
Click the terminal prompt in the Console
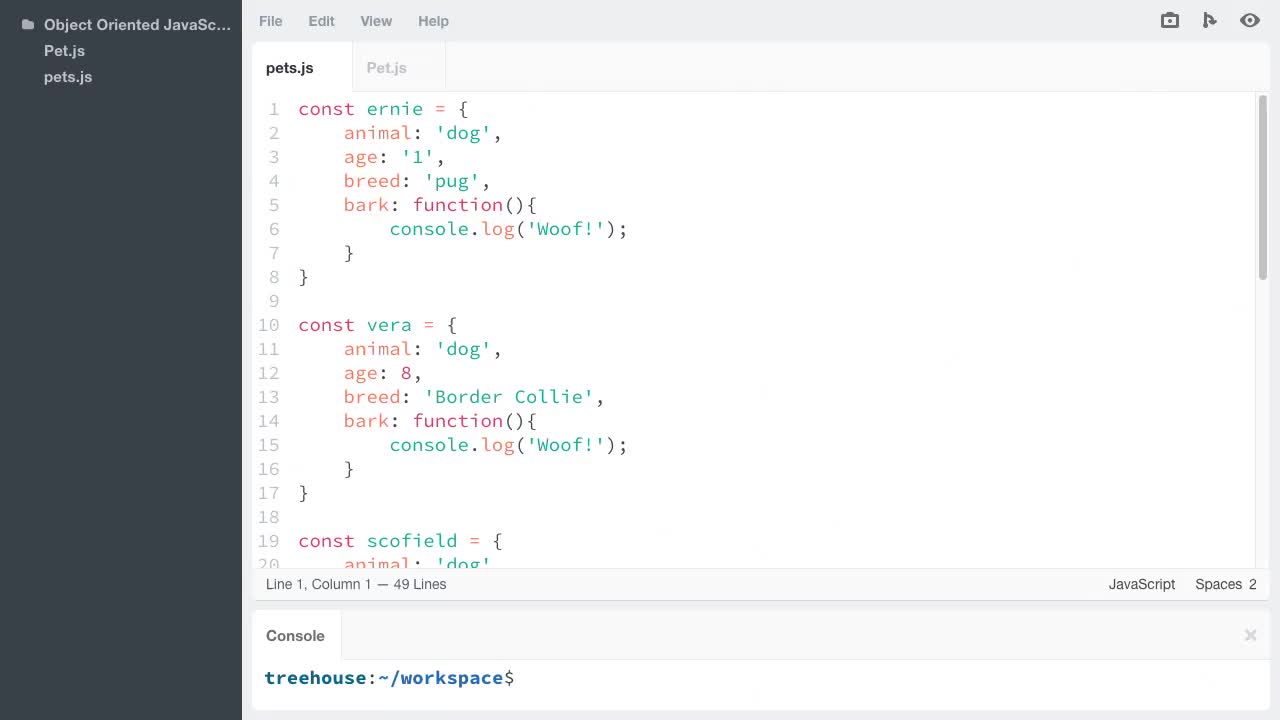tap(389, 678)
